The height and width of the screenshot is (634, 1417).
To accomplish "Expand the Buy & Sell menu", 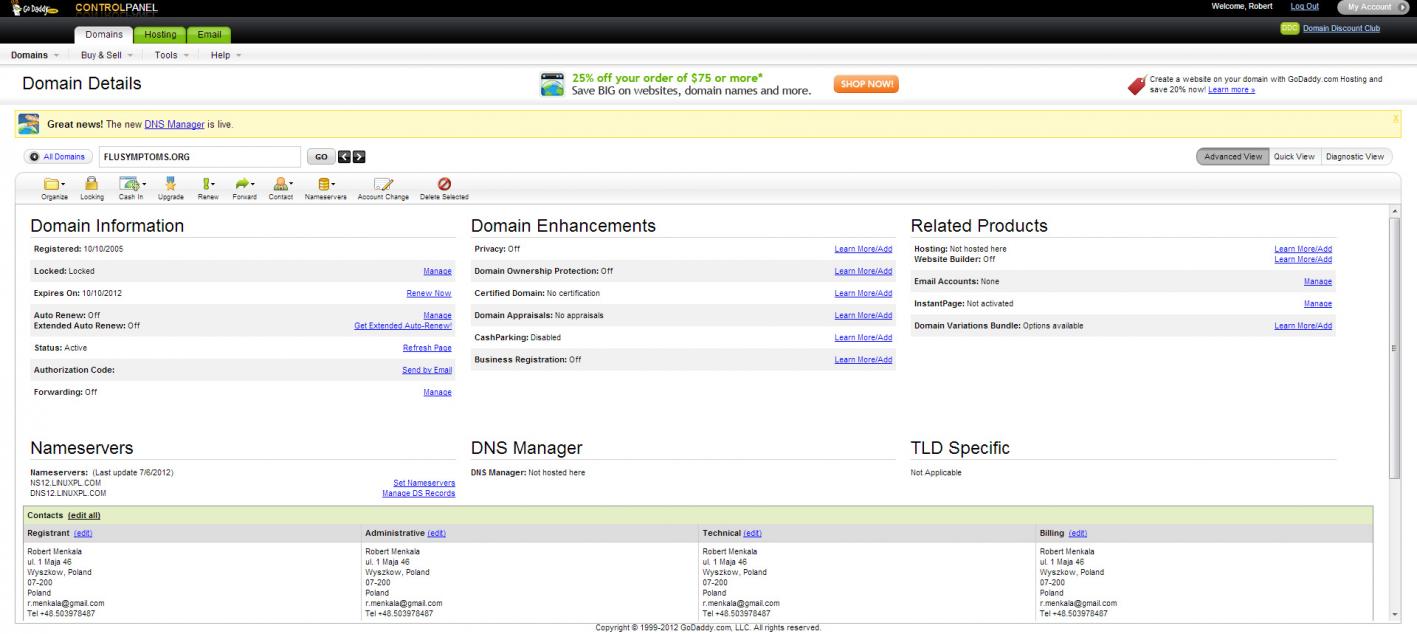I will click(x=106, y=54).
